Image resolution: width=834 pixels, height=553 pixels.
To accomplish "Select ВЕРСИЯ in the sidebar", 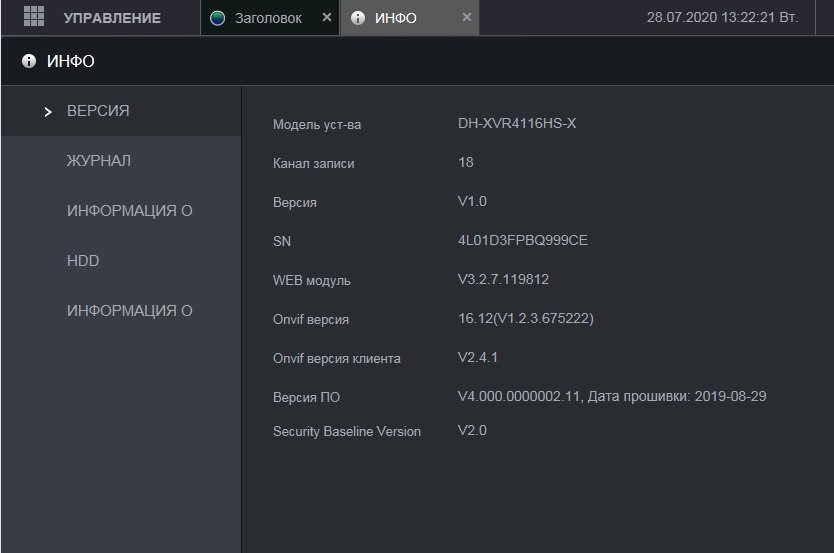I will point(98,111).
